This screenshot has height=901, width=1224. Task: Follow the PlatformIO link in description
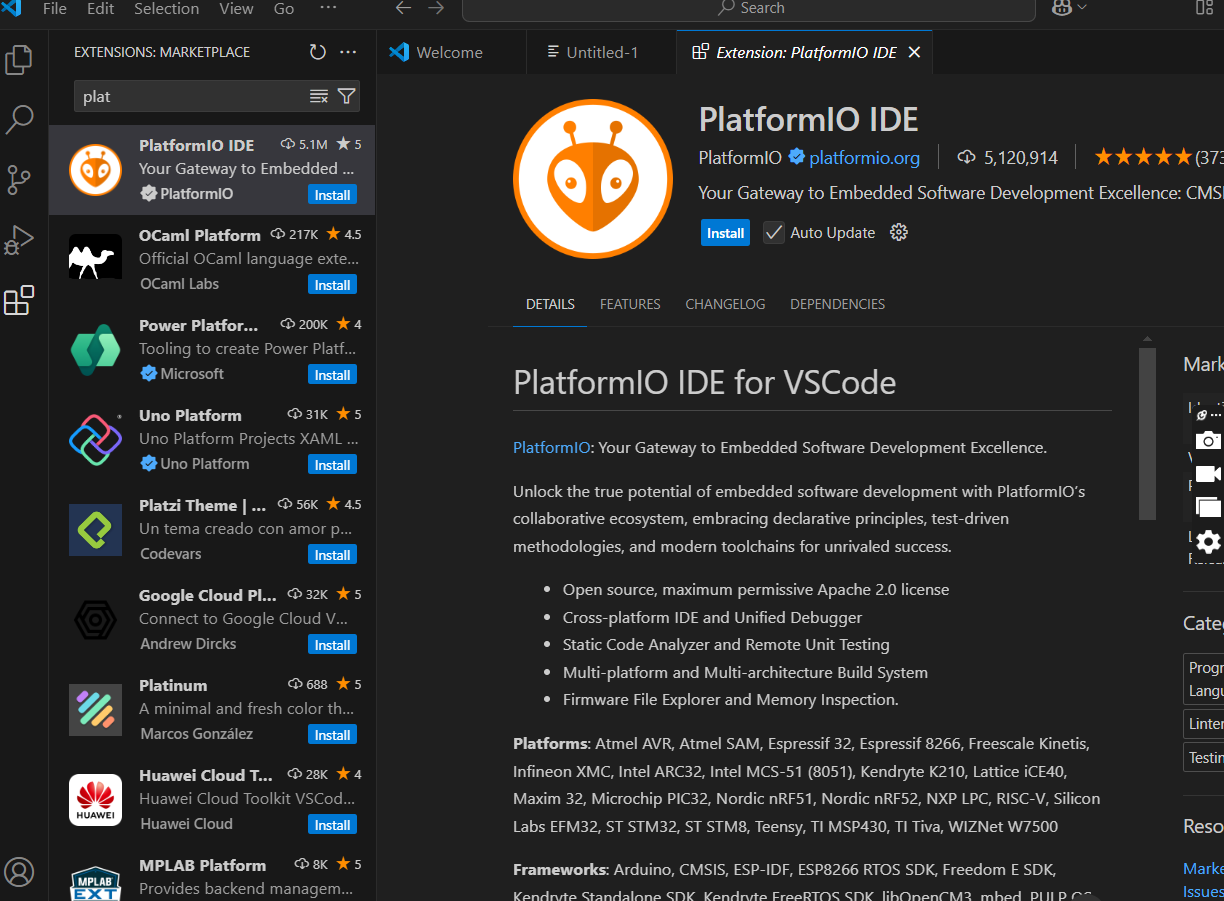[552, 447]
